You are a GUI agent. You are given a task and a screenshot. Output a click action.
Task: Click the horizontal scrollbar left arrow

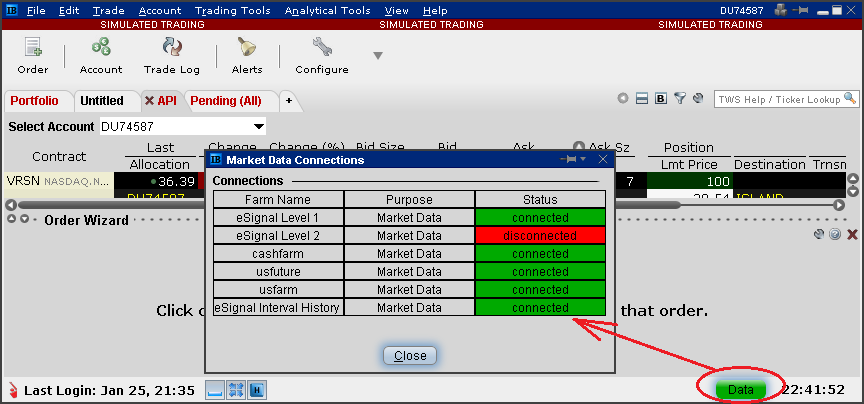(x=11, y=205)
